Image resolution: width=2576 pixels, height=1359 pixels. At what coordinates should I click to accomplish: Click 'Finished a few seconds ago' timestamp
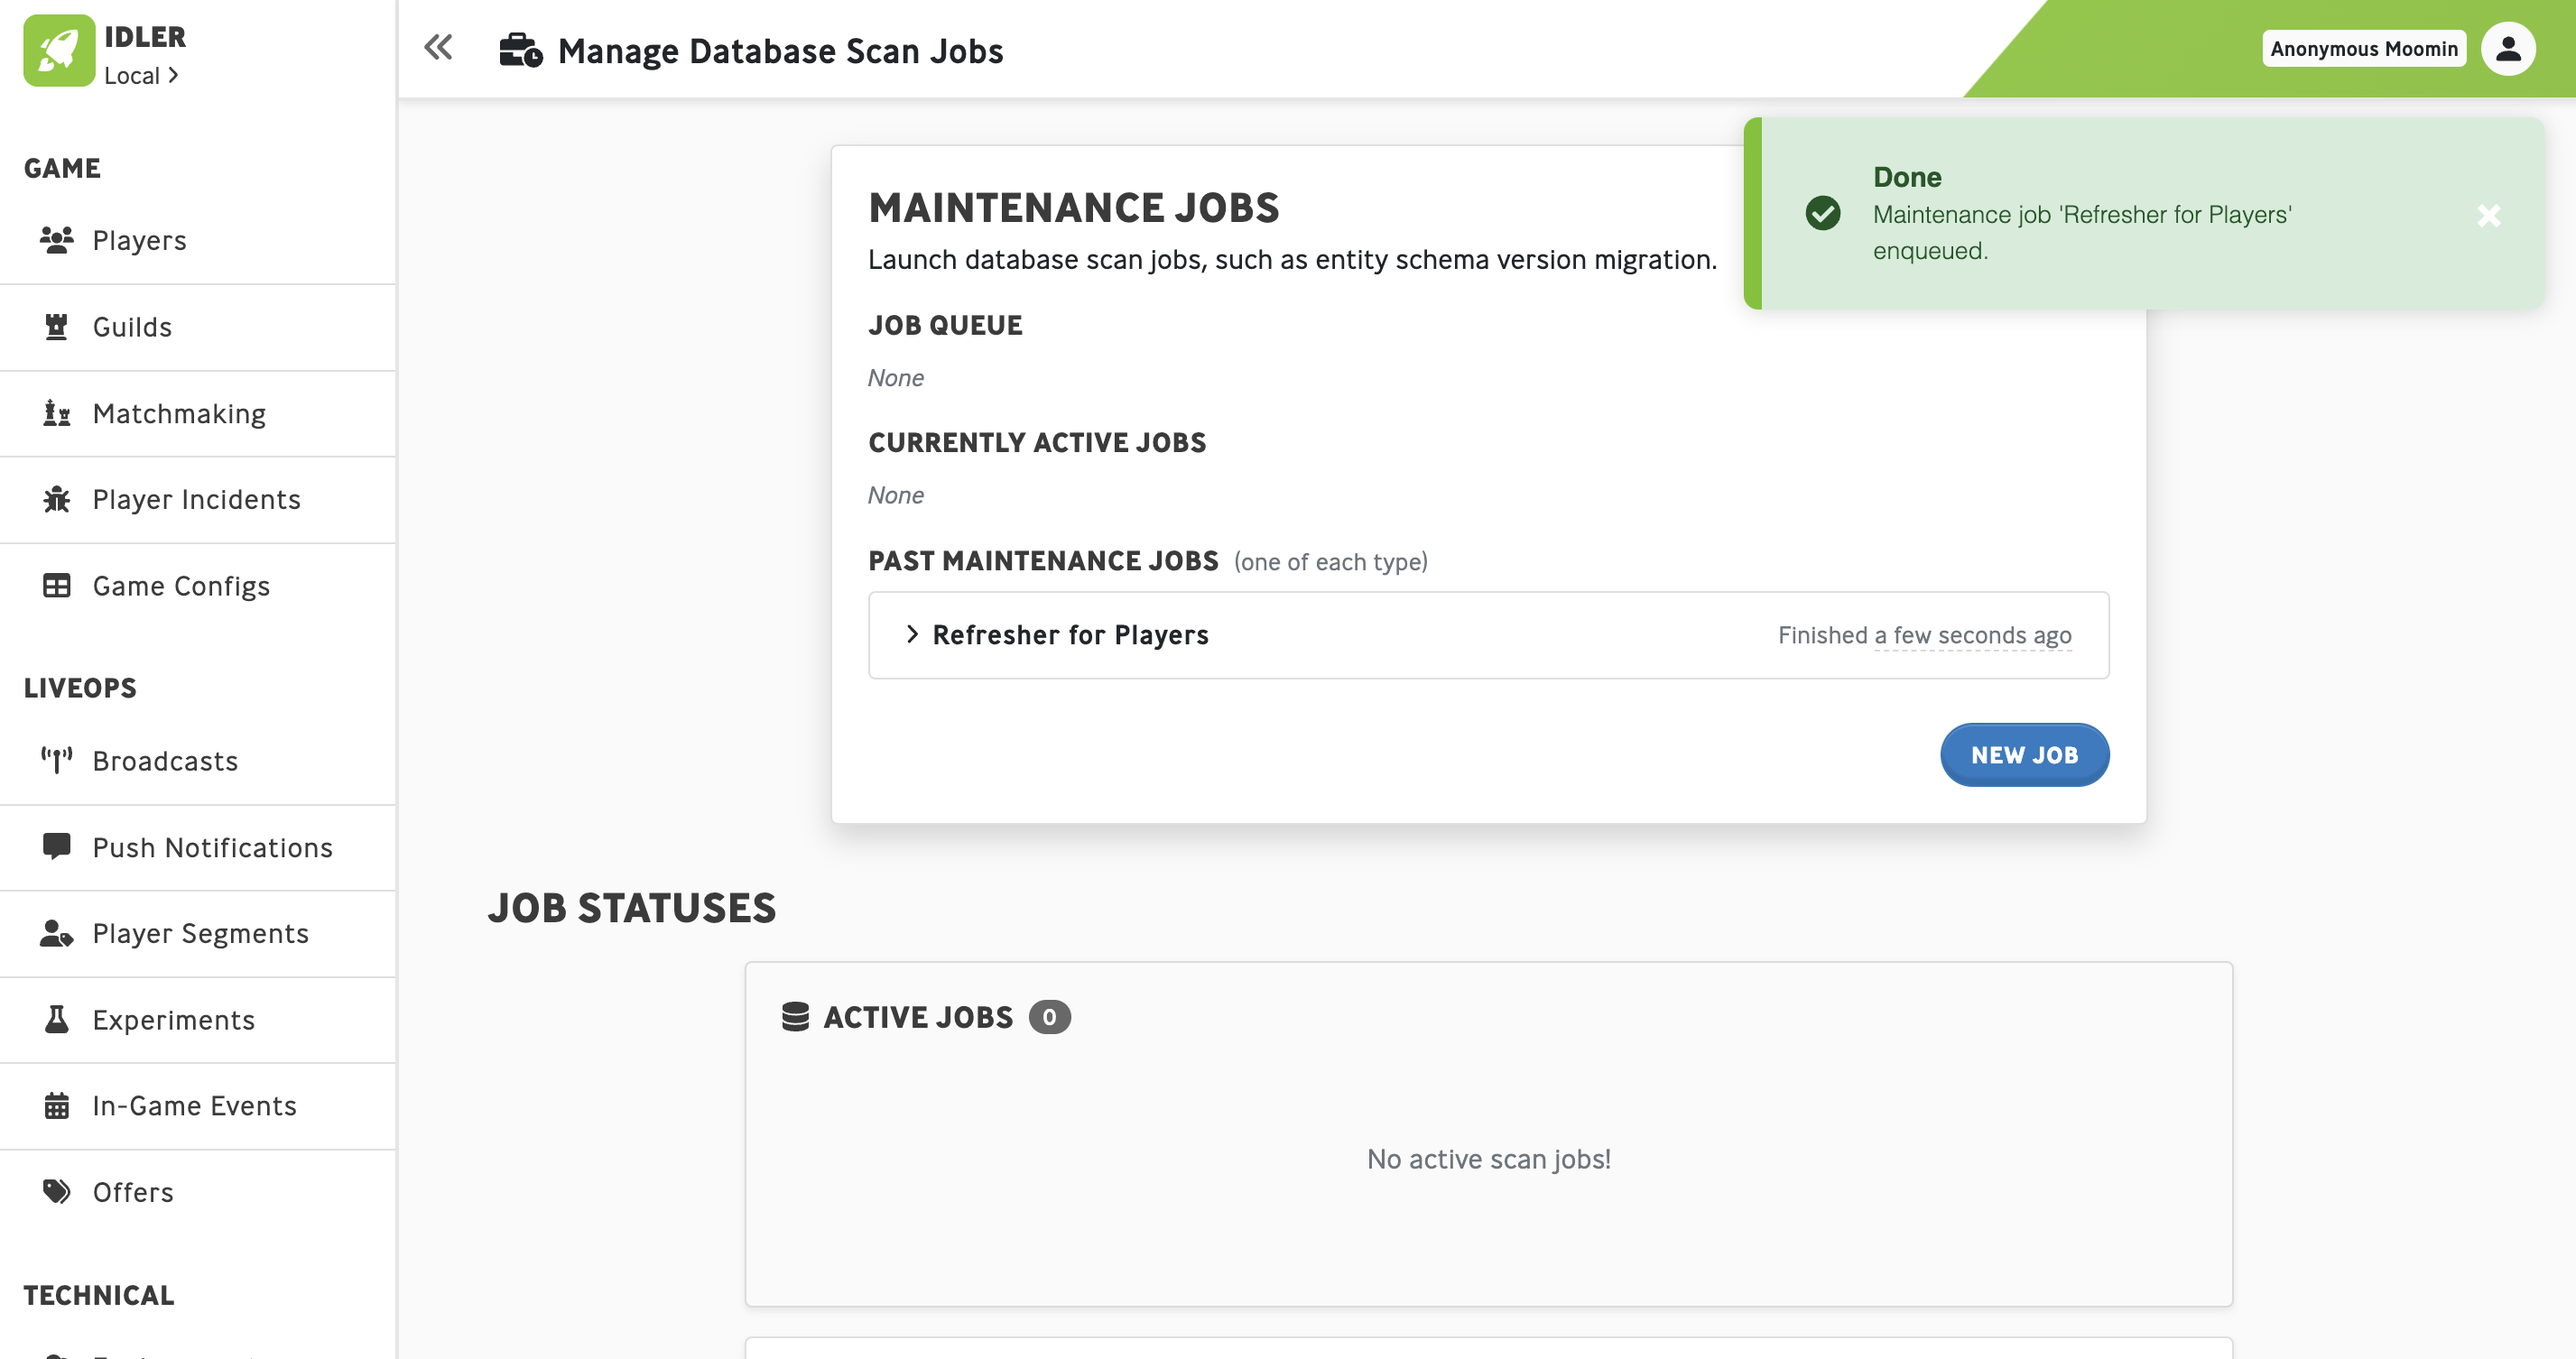(x=1924, y=635)
